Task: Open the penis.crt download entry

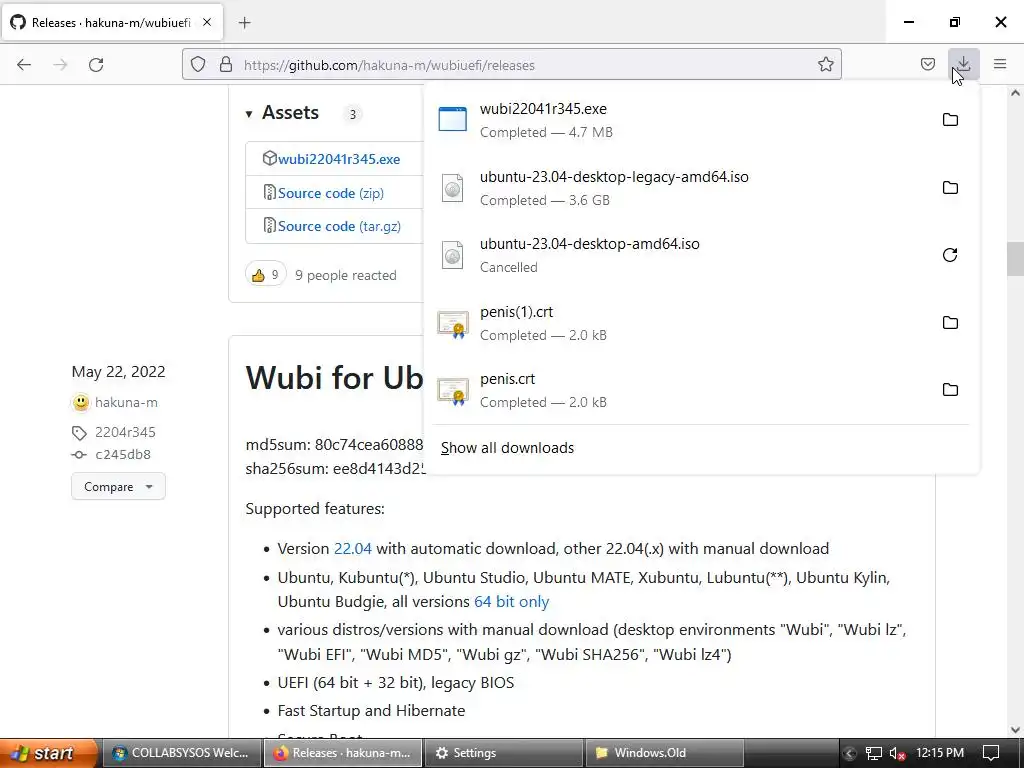Action: pyautogui.click(x=679, y=391)
